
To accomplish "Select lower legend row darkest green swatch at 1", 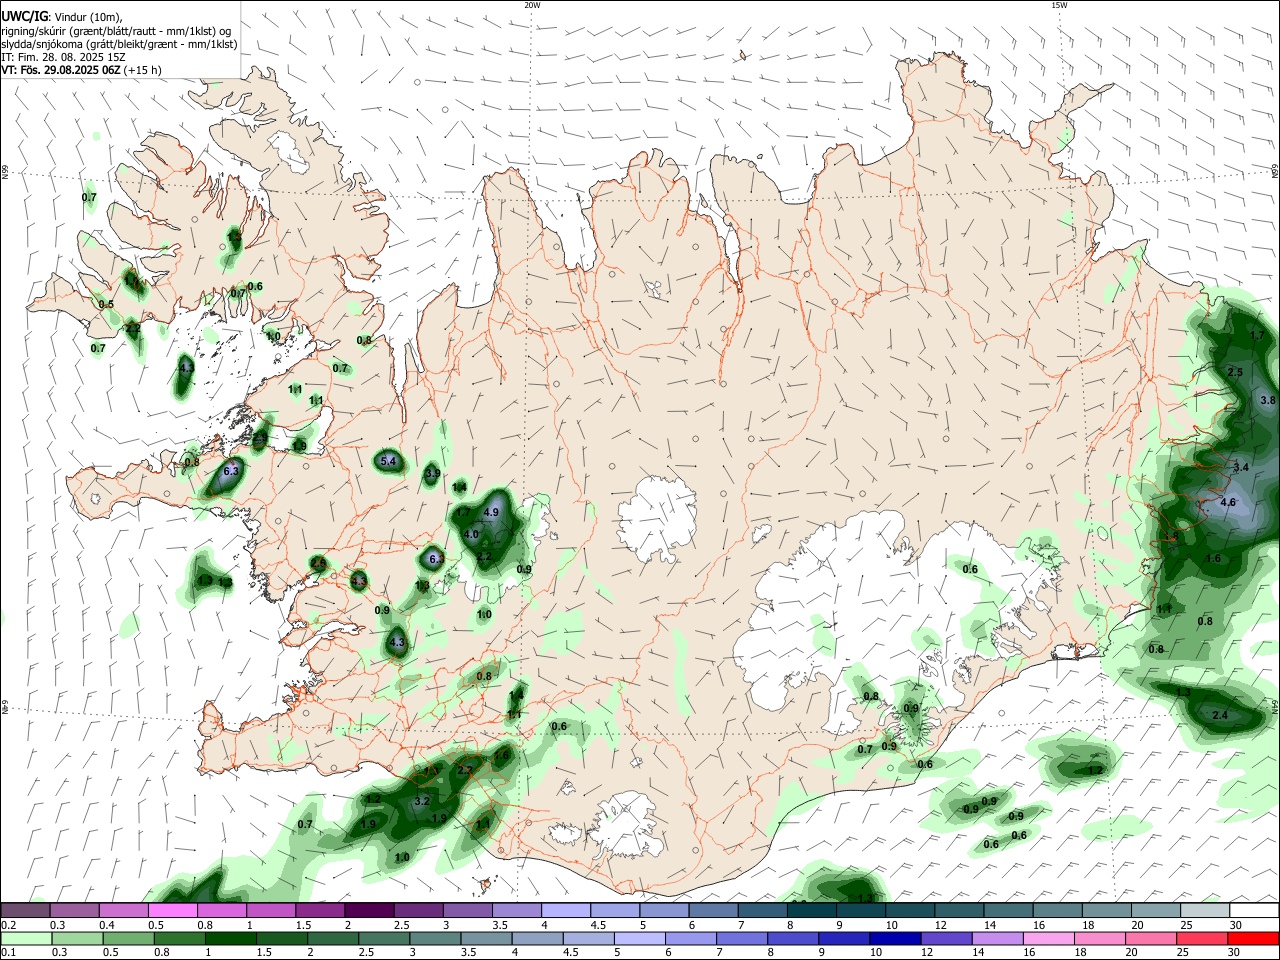I will [x=230, y=939].
